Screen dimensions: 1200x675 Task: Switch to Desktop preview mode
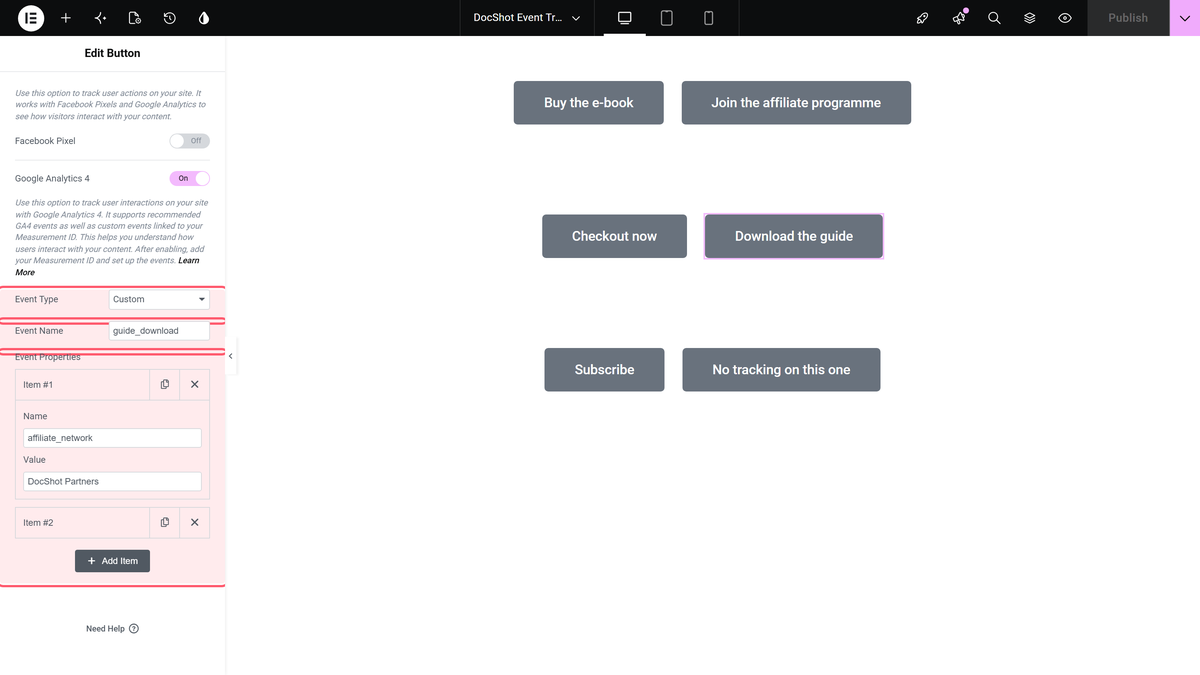click(x=625, y=18)
